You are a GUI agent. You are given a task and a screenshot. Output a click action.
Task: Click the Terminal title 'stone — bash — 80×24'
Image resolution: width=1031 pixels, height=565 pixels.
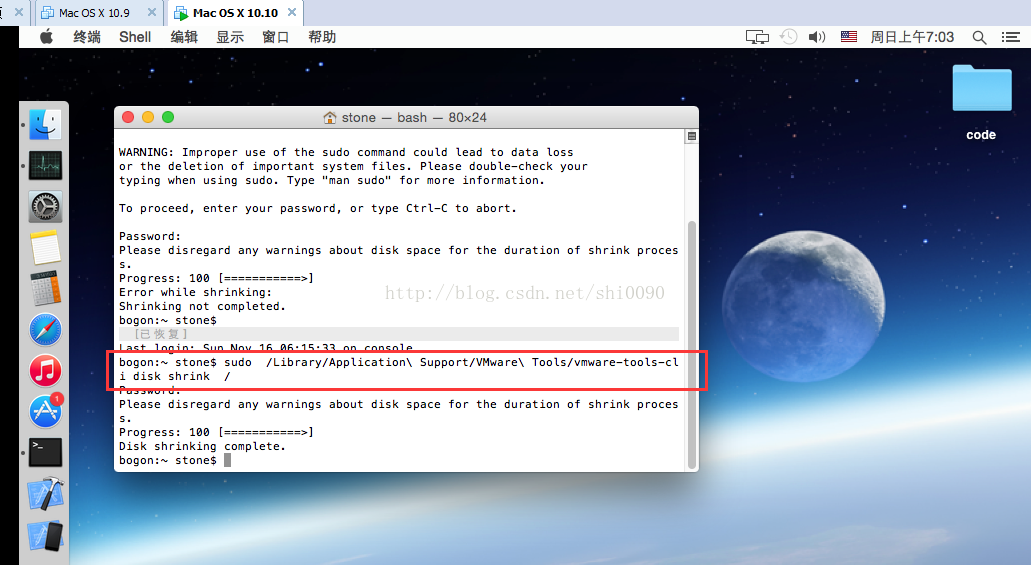point(414,118)
